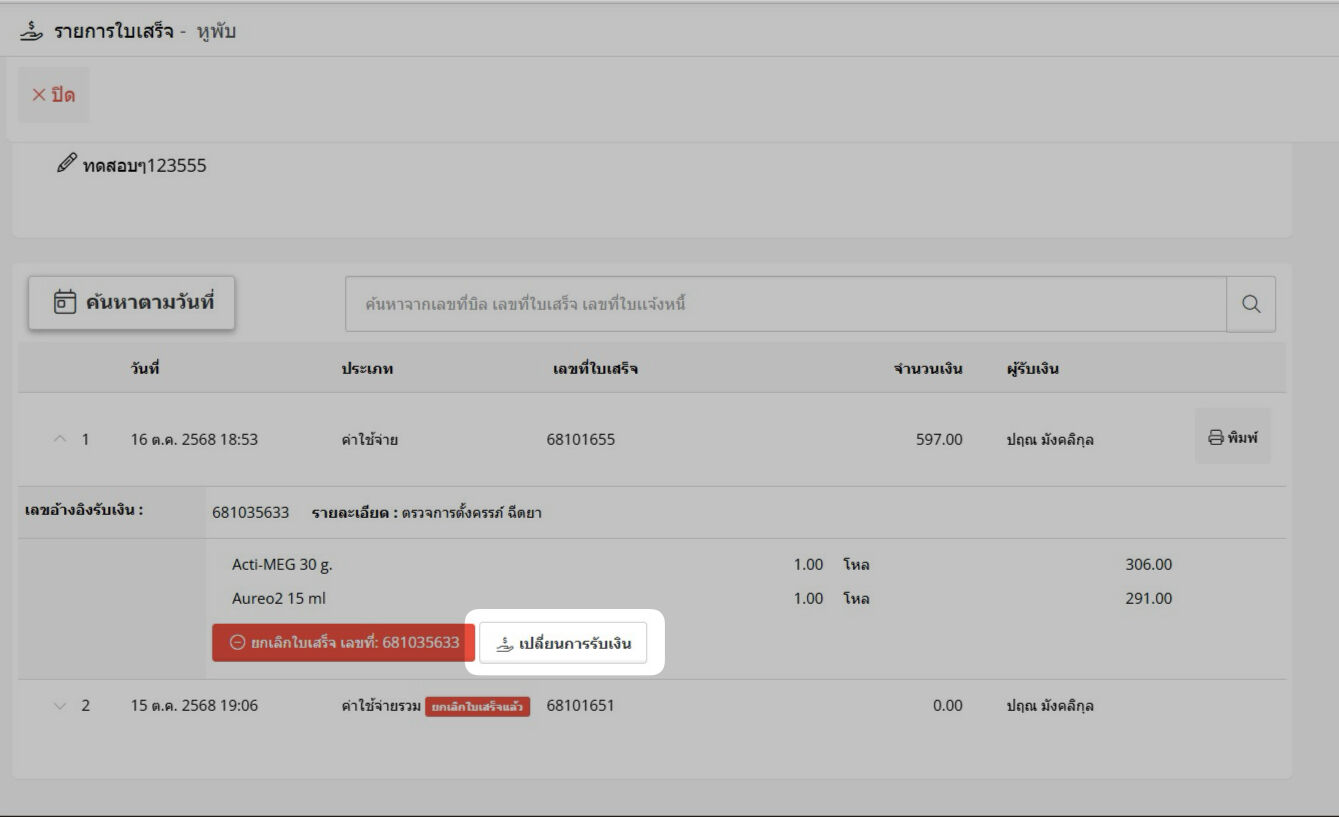Image resolution: width=1339 pixels, height=817 pixels.
Task: Select the Aureo2 15 ml line item
Action: [x=279, y=598]
